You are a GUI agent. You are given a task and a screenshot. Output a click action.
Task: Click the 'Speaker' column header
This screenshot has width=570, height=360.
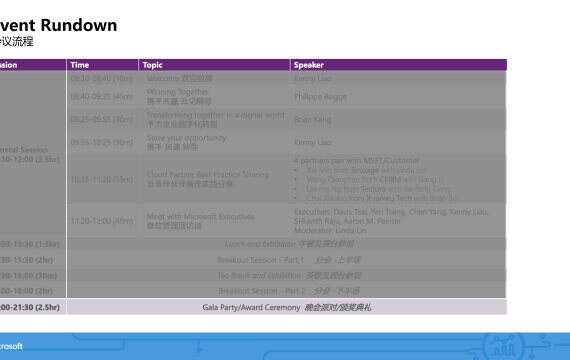(x=399, y=65)
